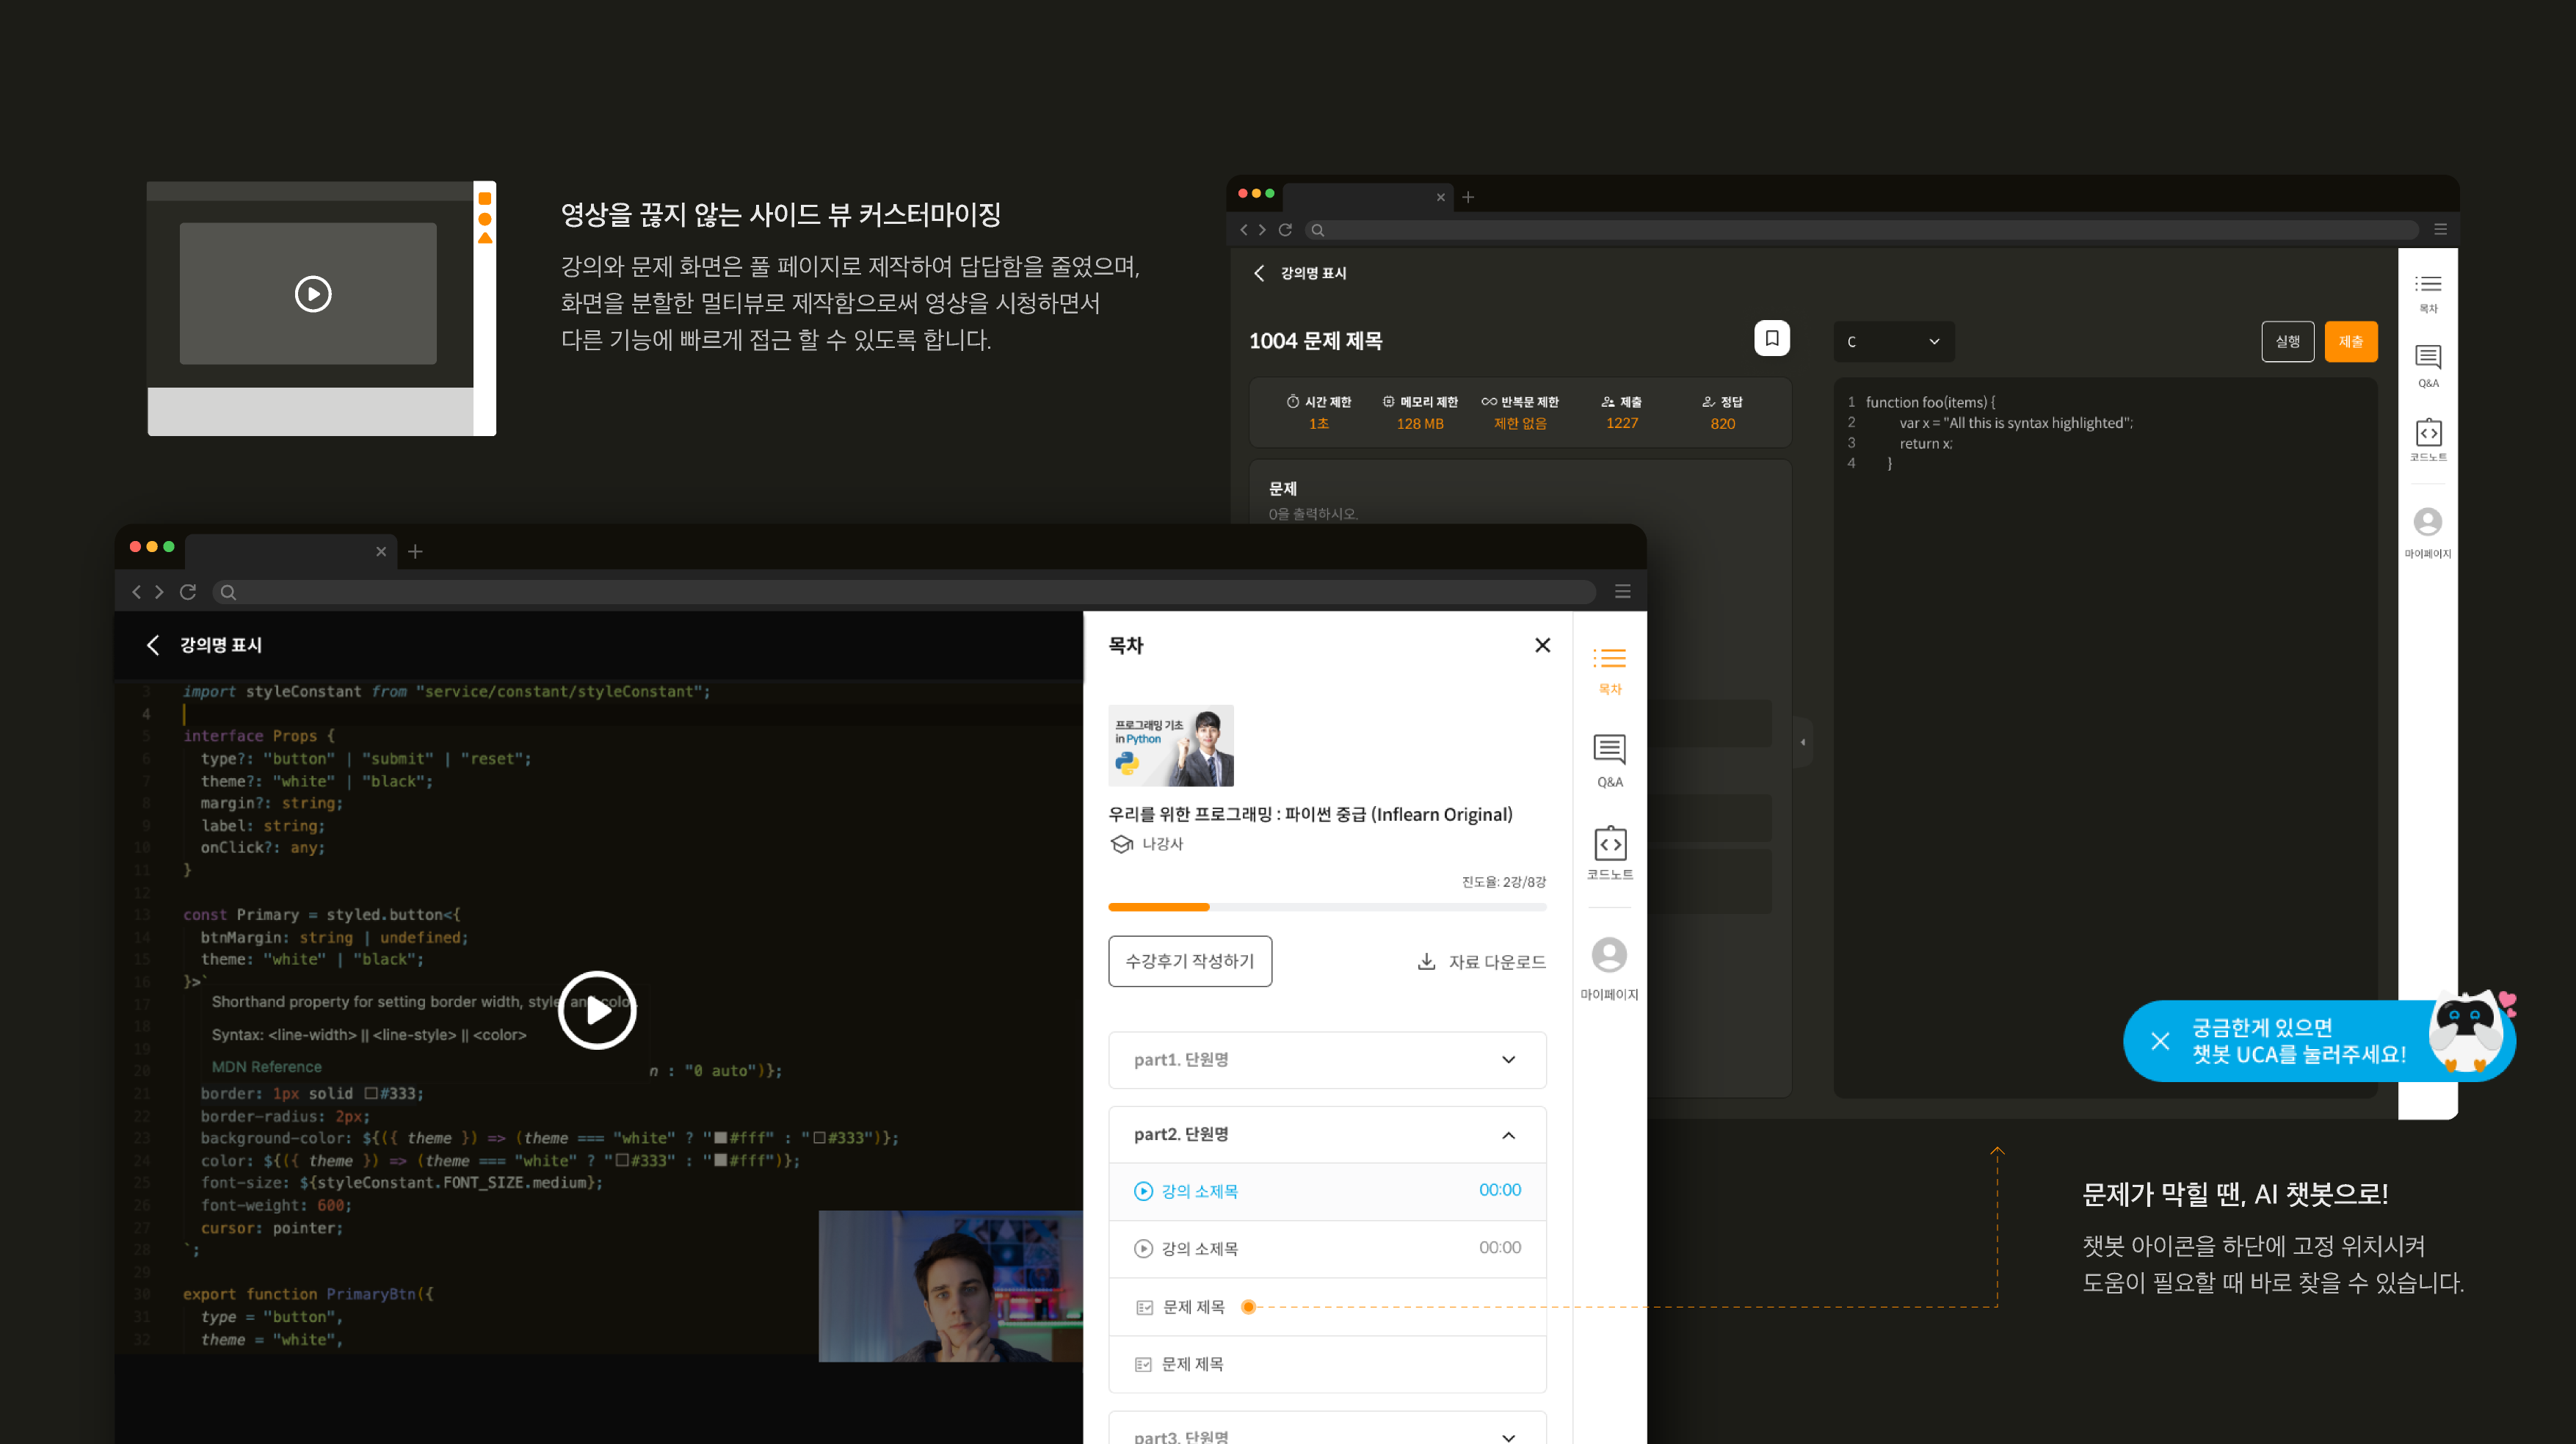Navigate back in back browser window
2576x1444 pixels.
1244,230
